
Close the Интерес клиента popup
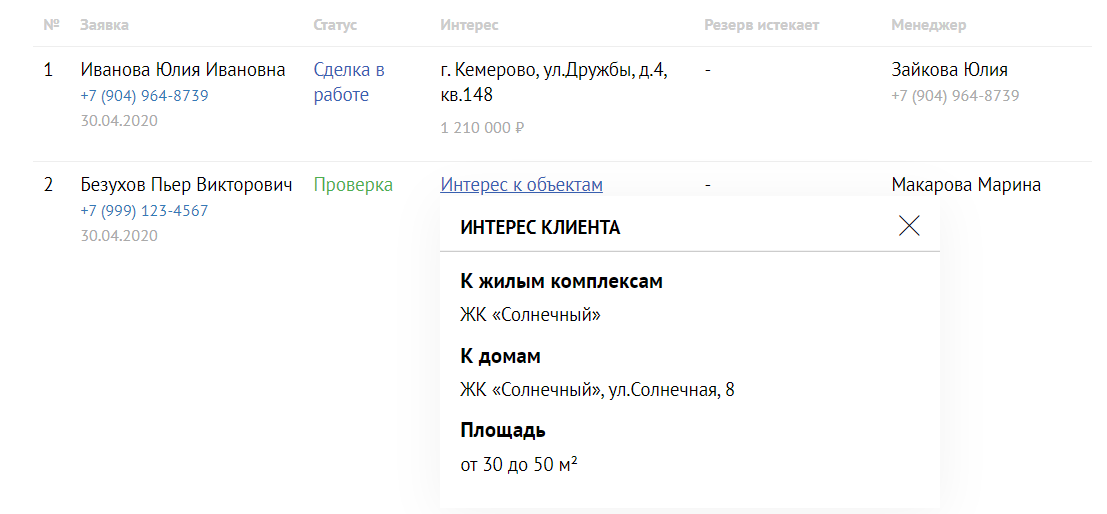point(909,226)
